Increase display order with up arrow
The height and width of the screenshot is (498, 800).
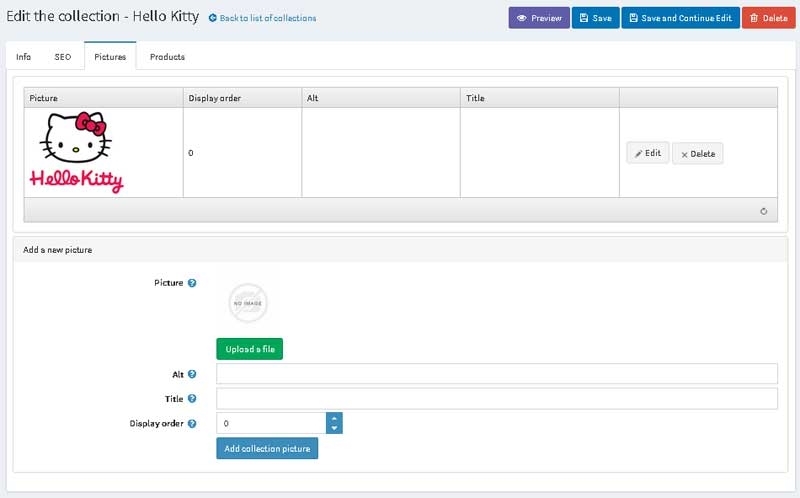(334, 418)
